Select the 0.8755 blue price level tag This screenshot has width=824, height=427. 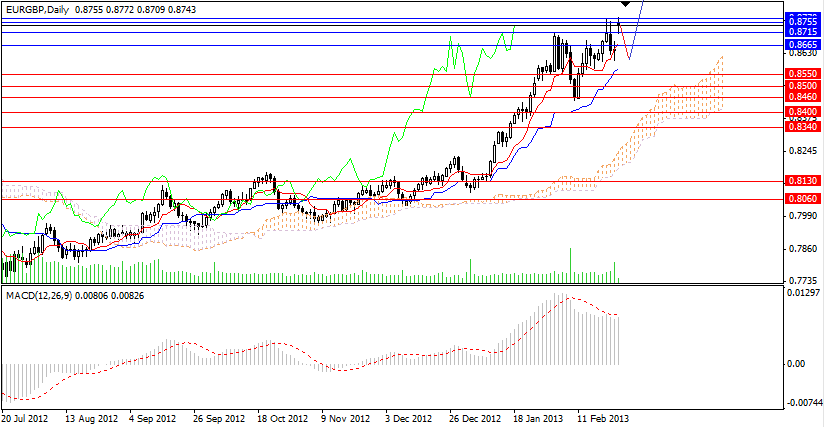click(x=800, y=20)
